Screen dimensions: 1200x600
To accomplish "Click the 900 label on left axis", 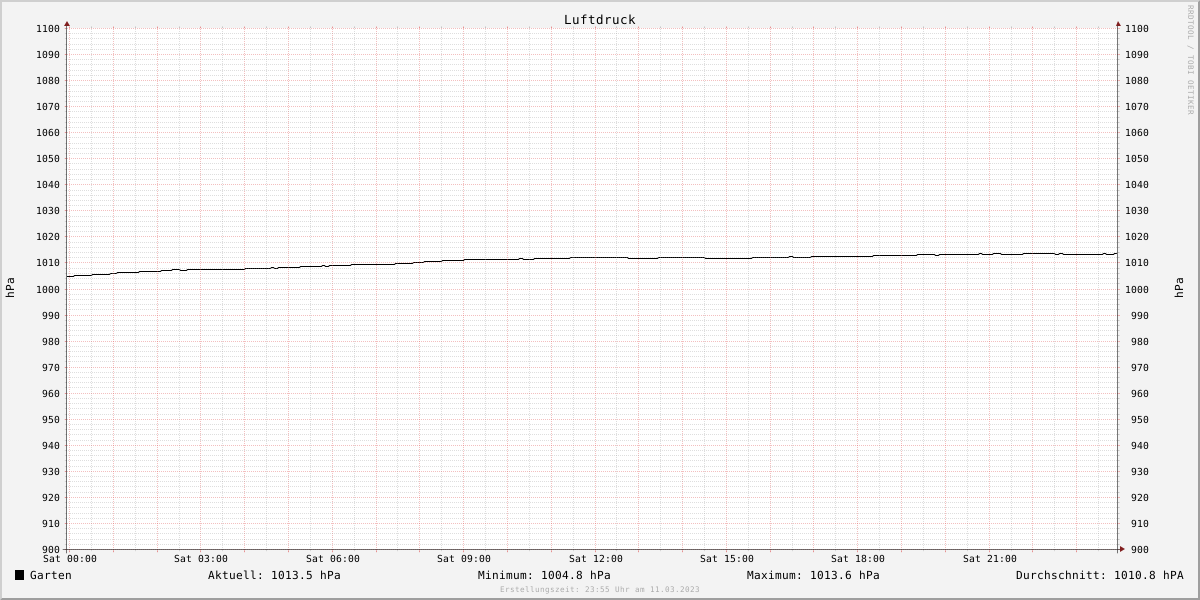I will [x=50, y=550].
